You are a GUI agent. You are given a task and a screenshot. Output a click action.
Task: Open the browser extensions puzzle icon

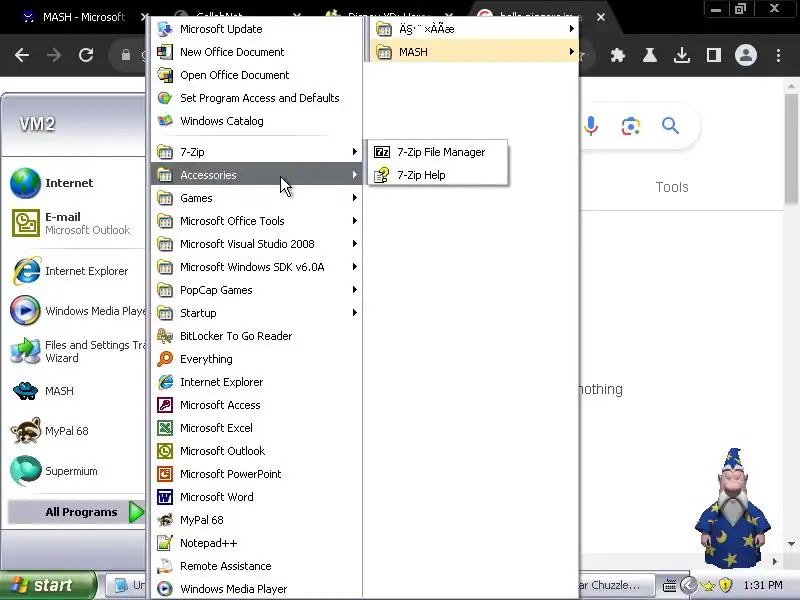pyautogui.click(x=618, y=55)
